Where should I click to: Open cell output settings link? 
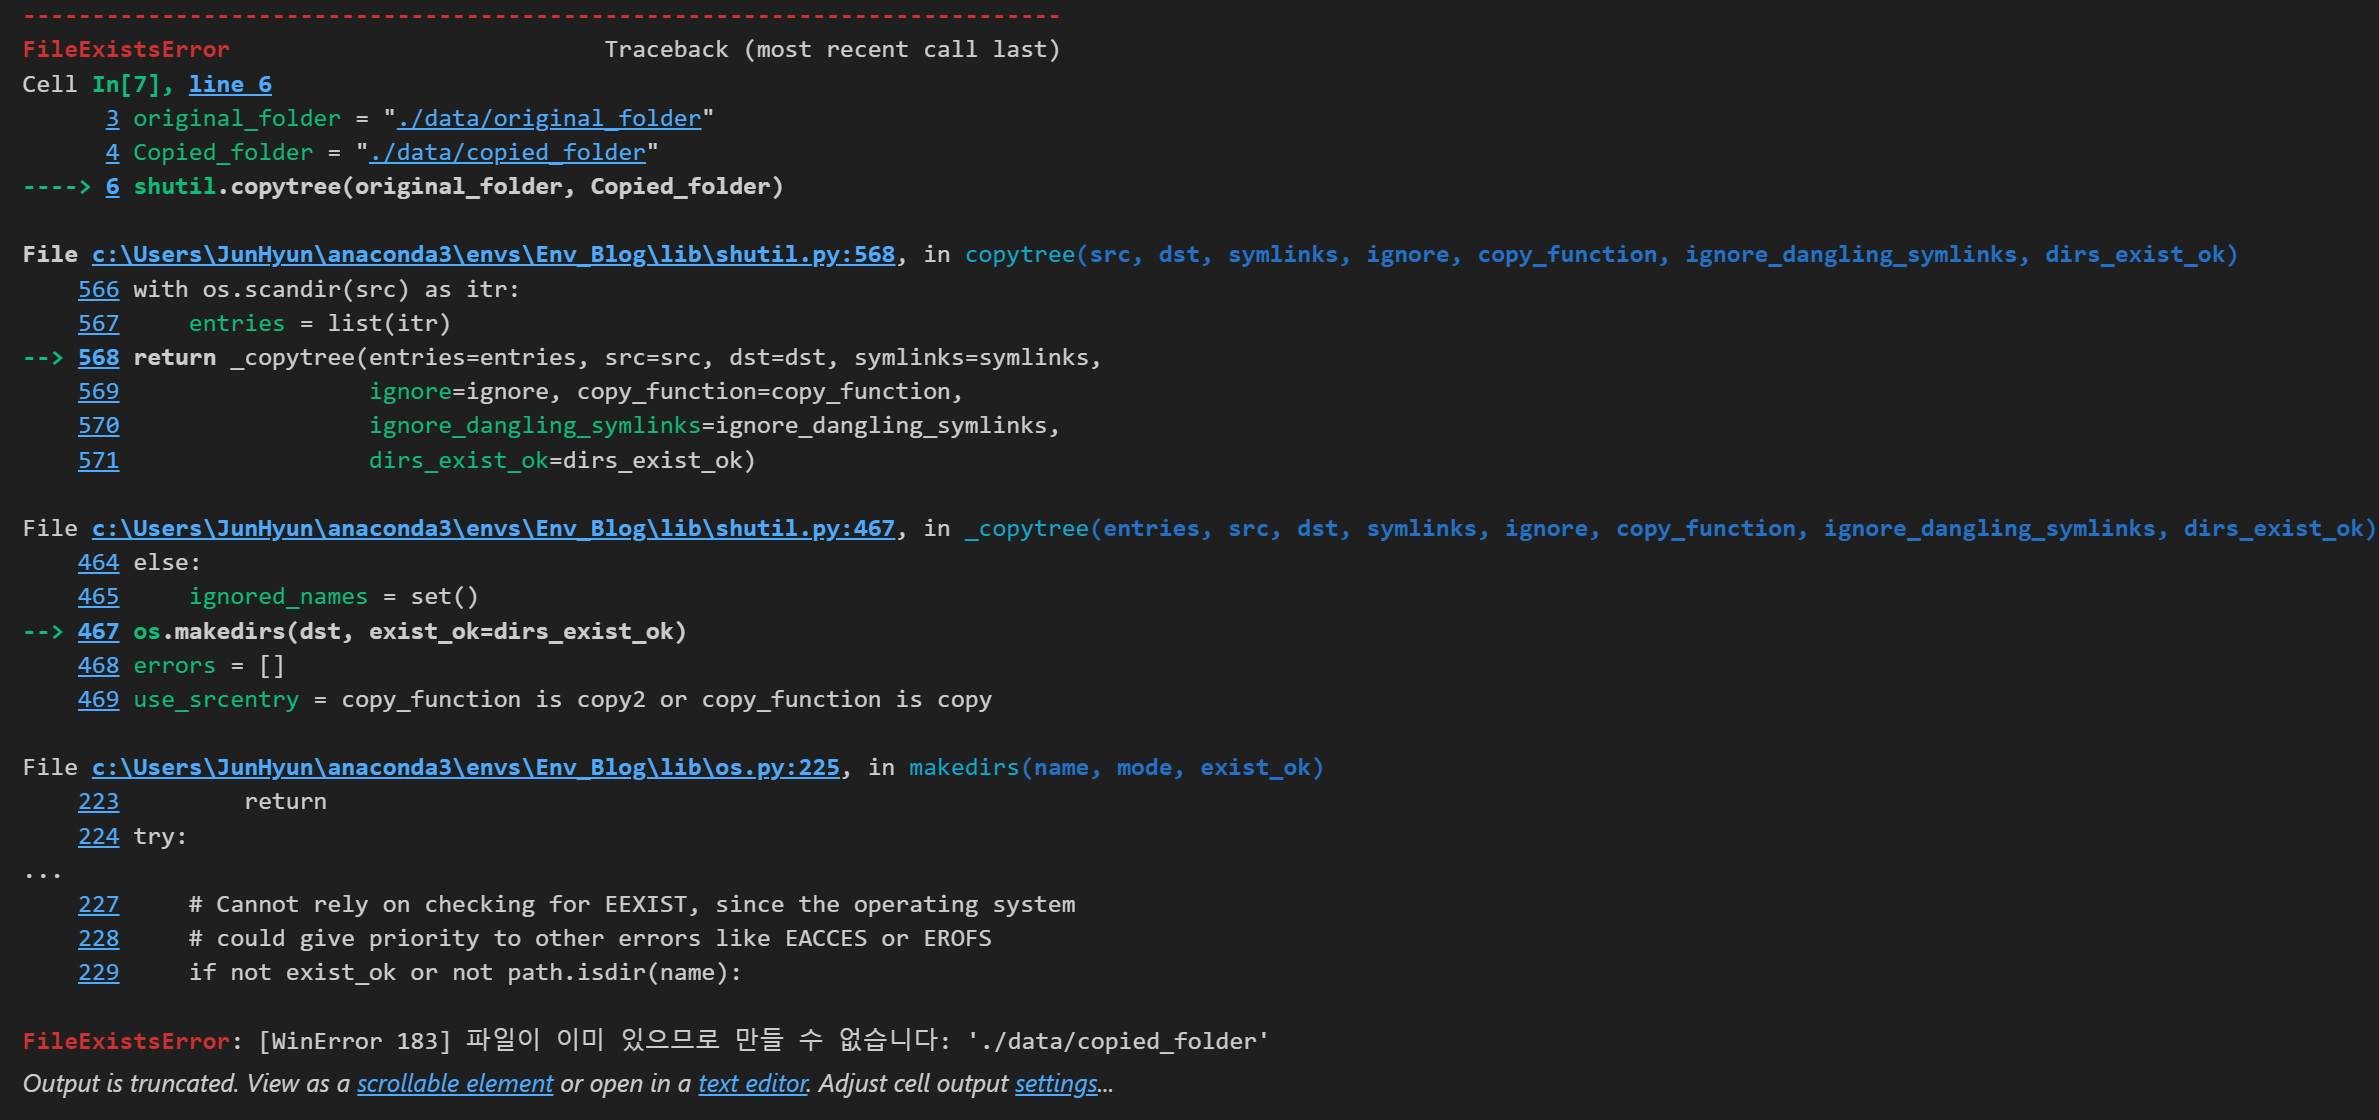(1056, 1083)
